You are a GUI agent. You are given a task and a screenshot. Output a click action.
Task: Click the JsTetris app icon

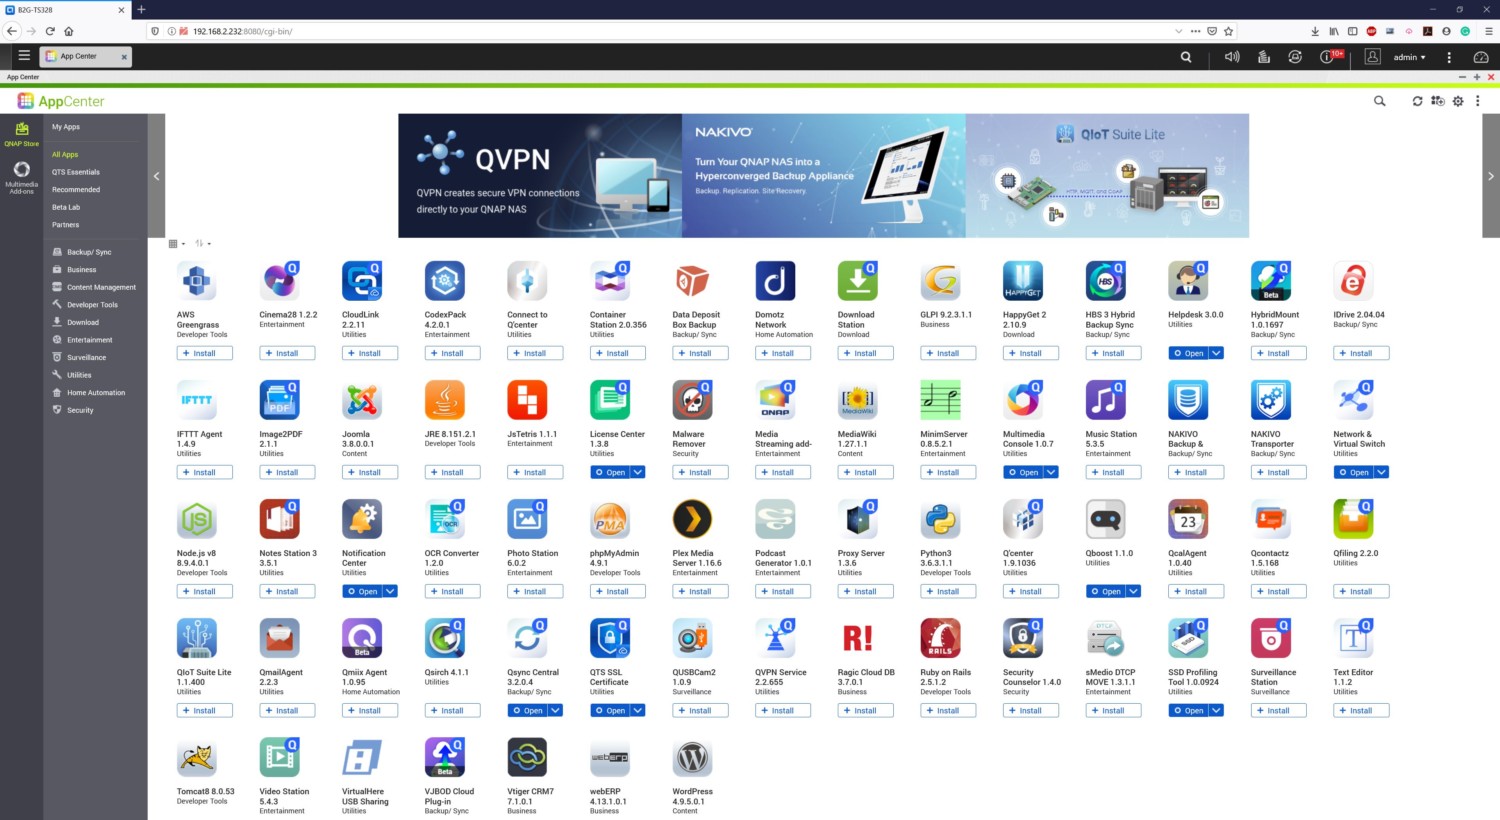[527, 400]
